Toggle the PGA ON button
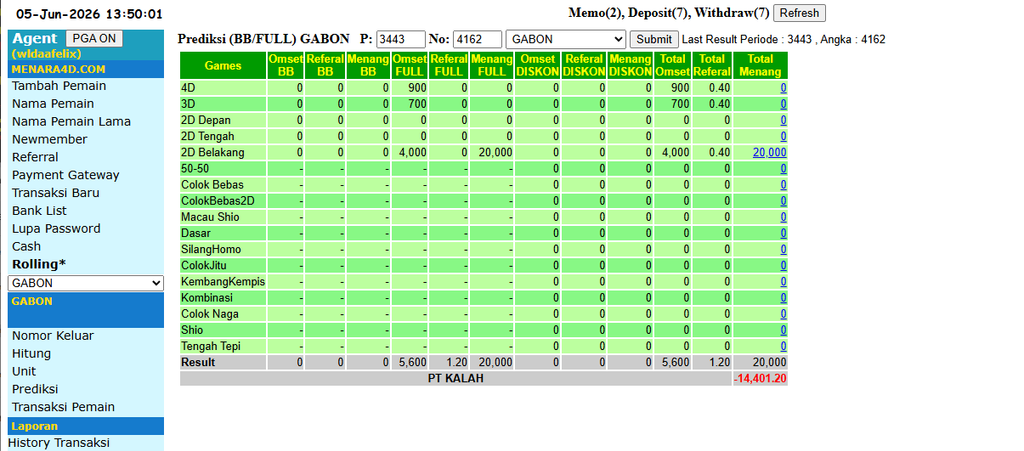The height and width of the screenshot is (451, 1024). [x=94, y=39]
